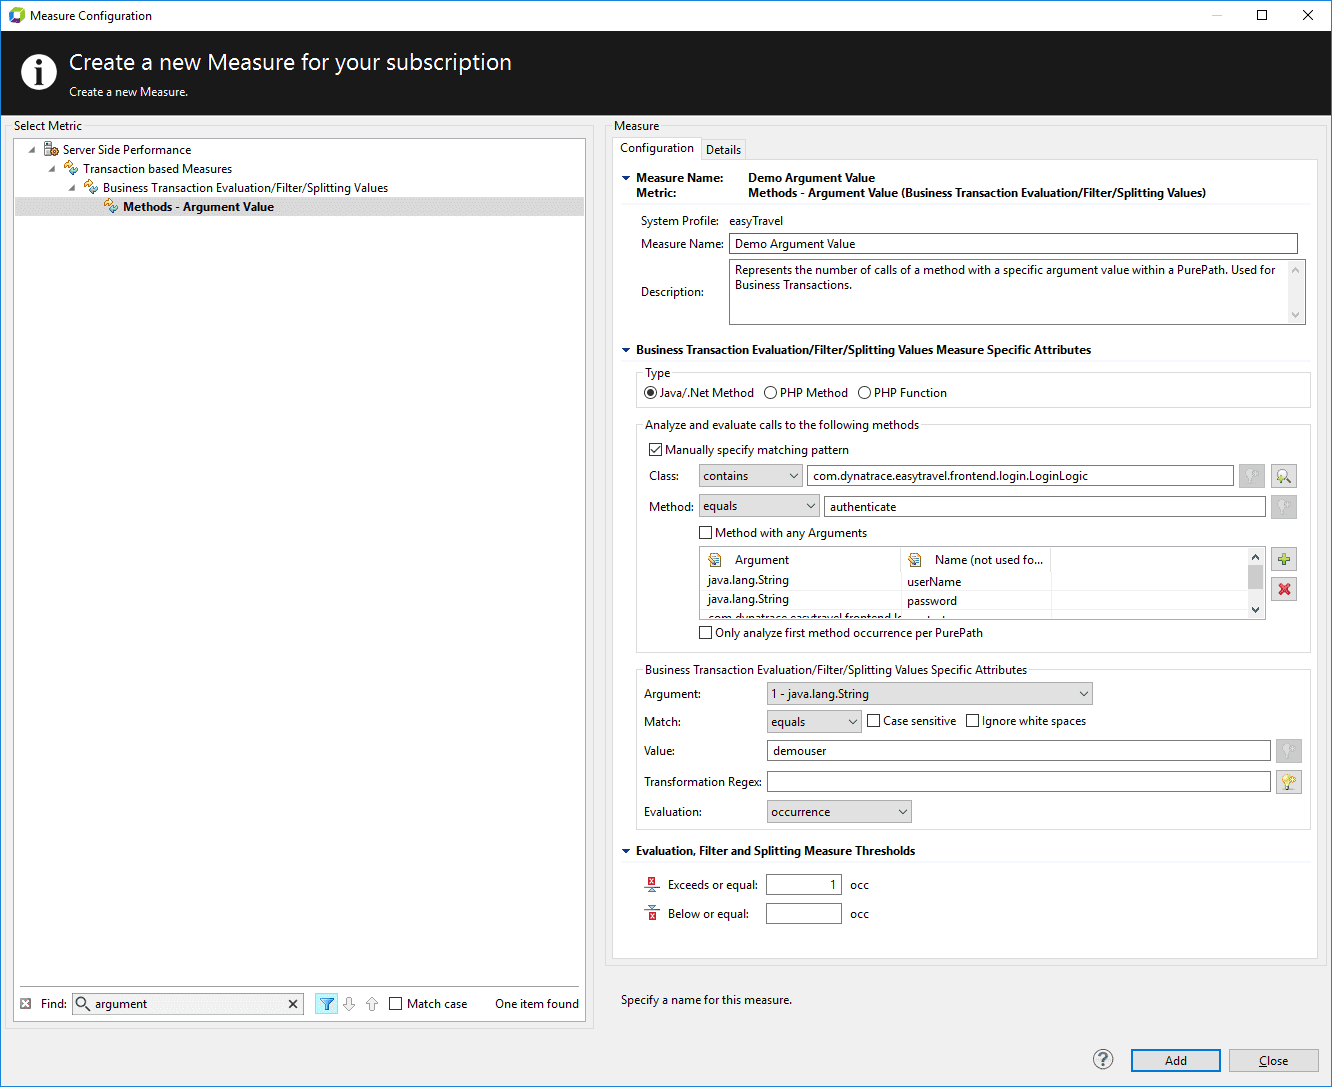Click the argument table scroll up arrow
Viewport: 1332px width, 1087px height.
tap(1256, 557)
